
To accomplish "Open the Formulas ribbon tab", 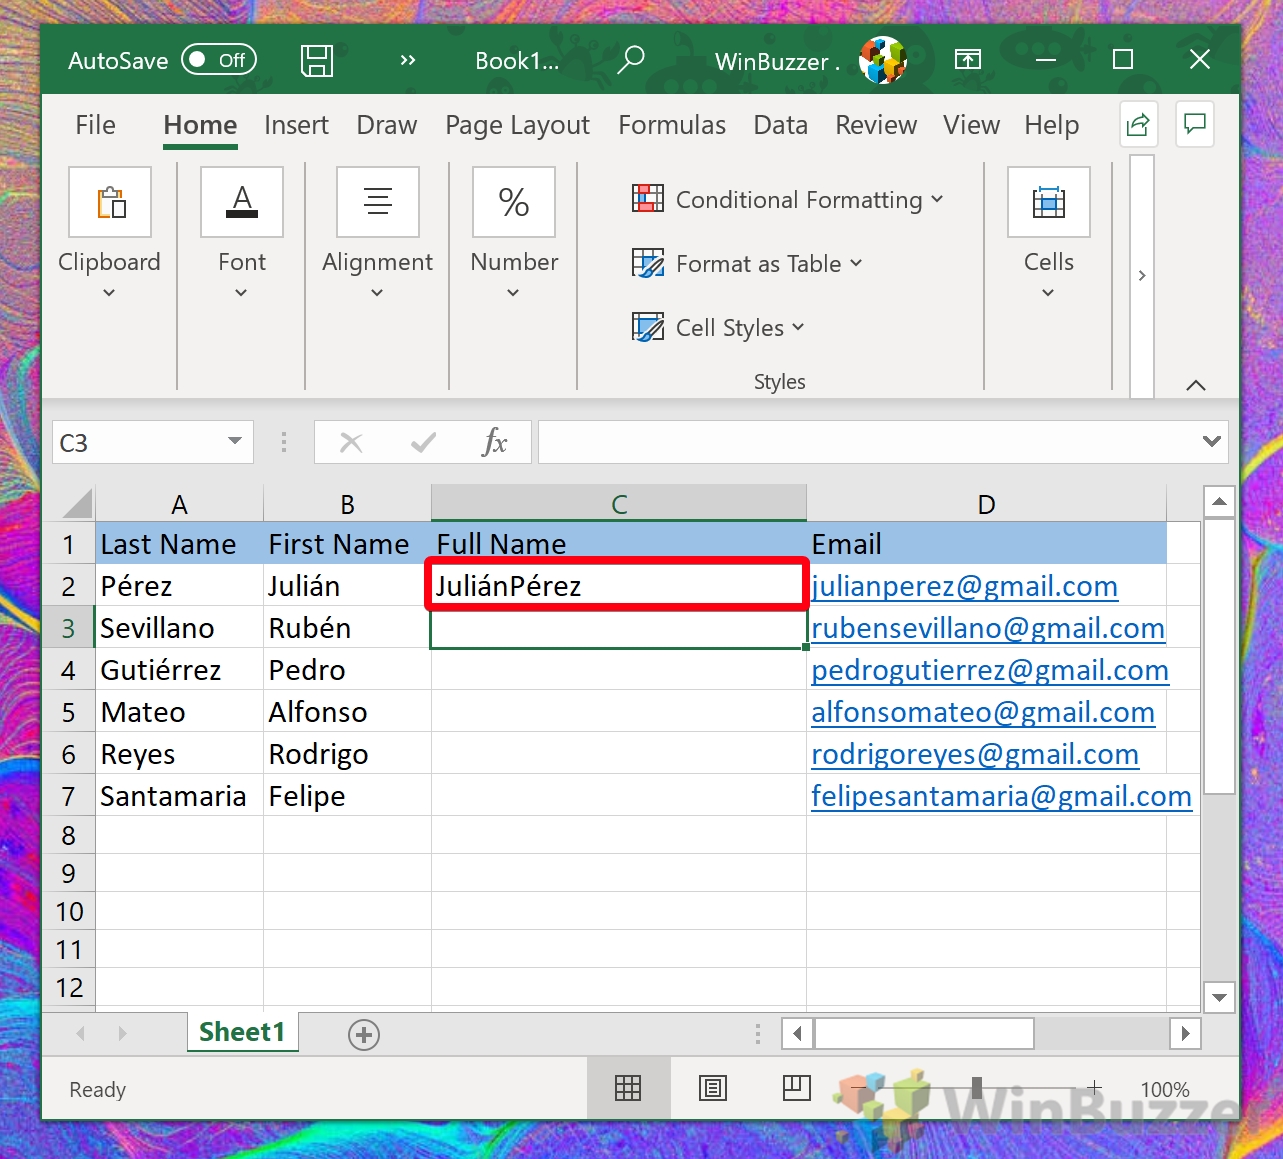I will tap(672, 125).
